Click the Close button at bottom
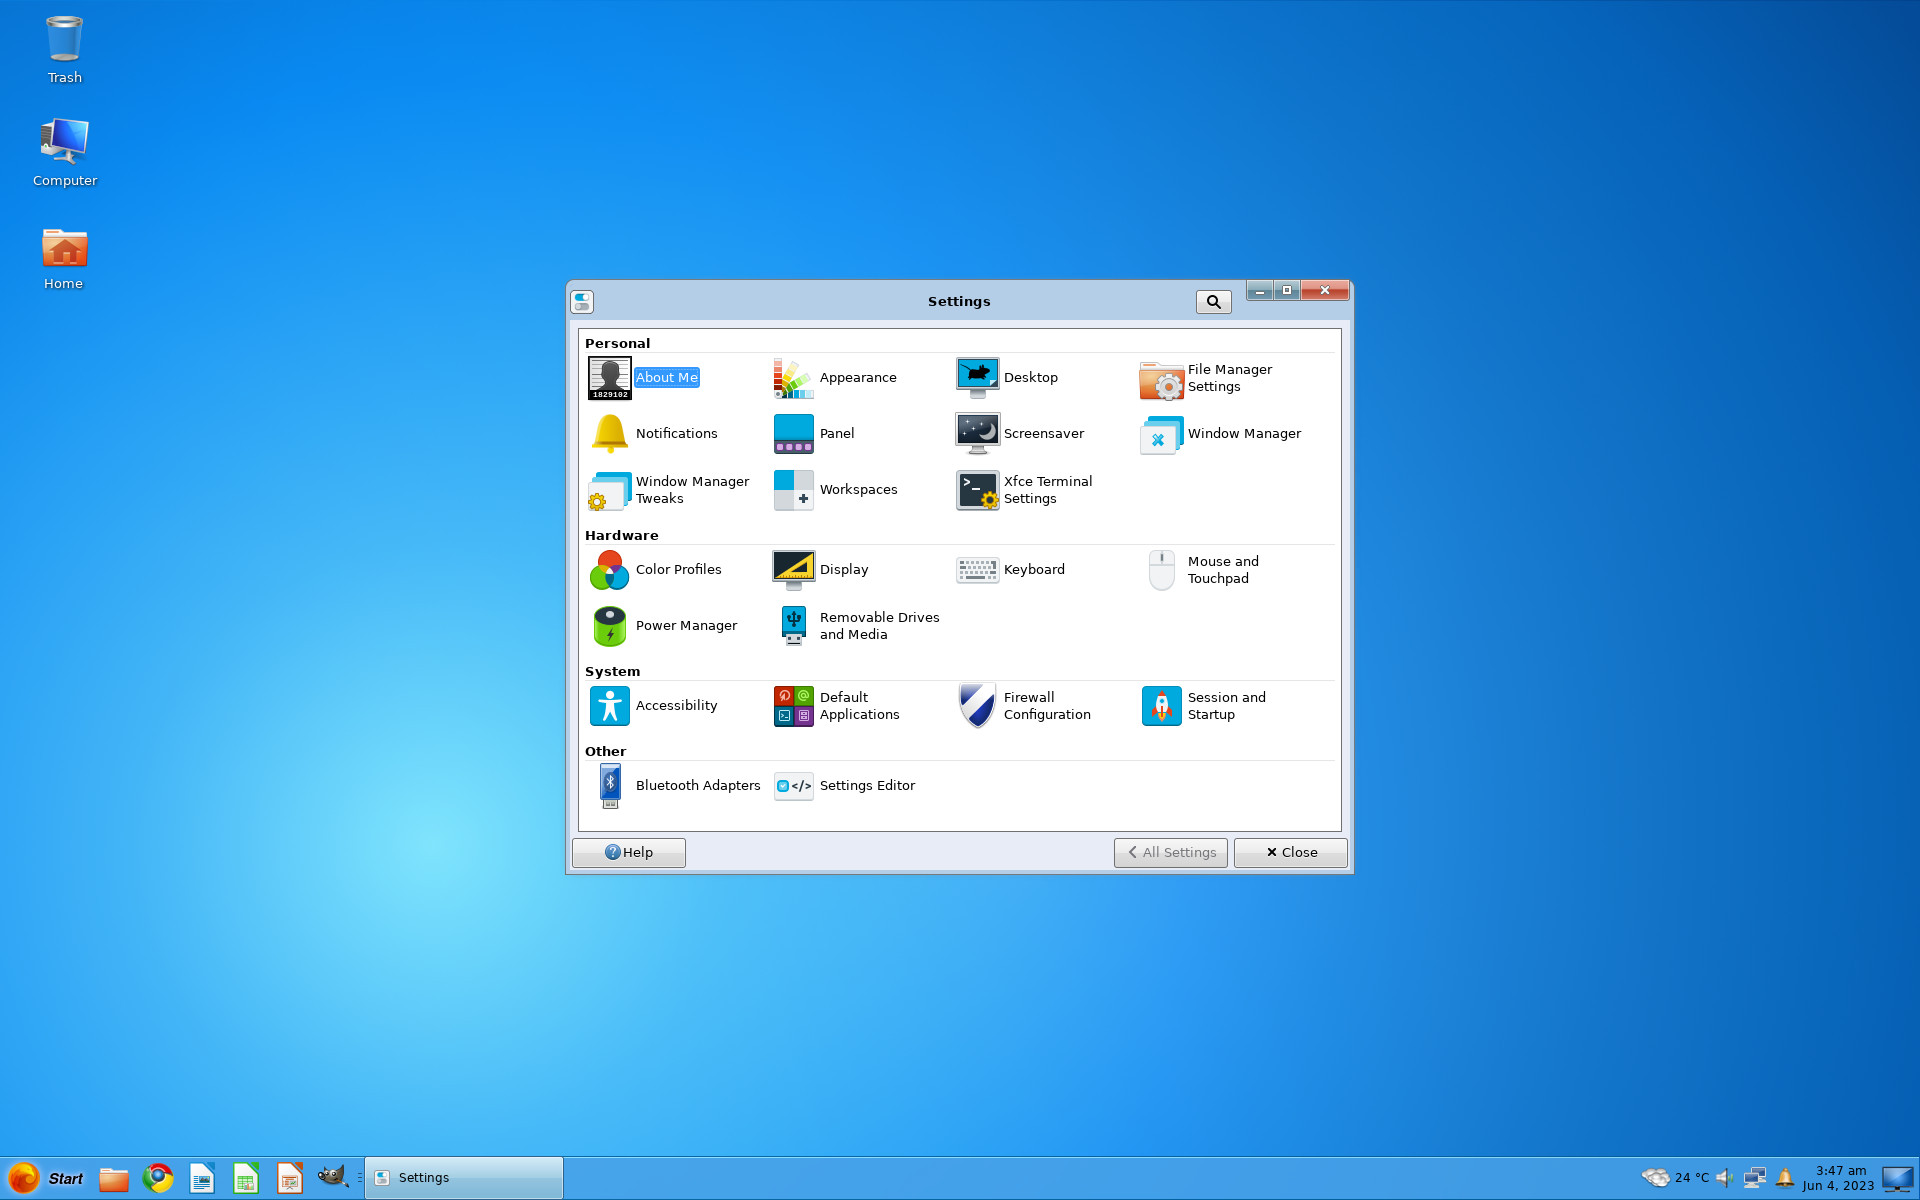The image size is (1920, 1200). point(1290,853)
